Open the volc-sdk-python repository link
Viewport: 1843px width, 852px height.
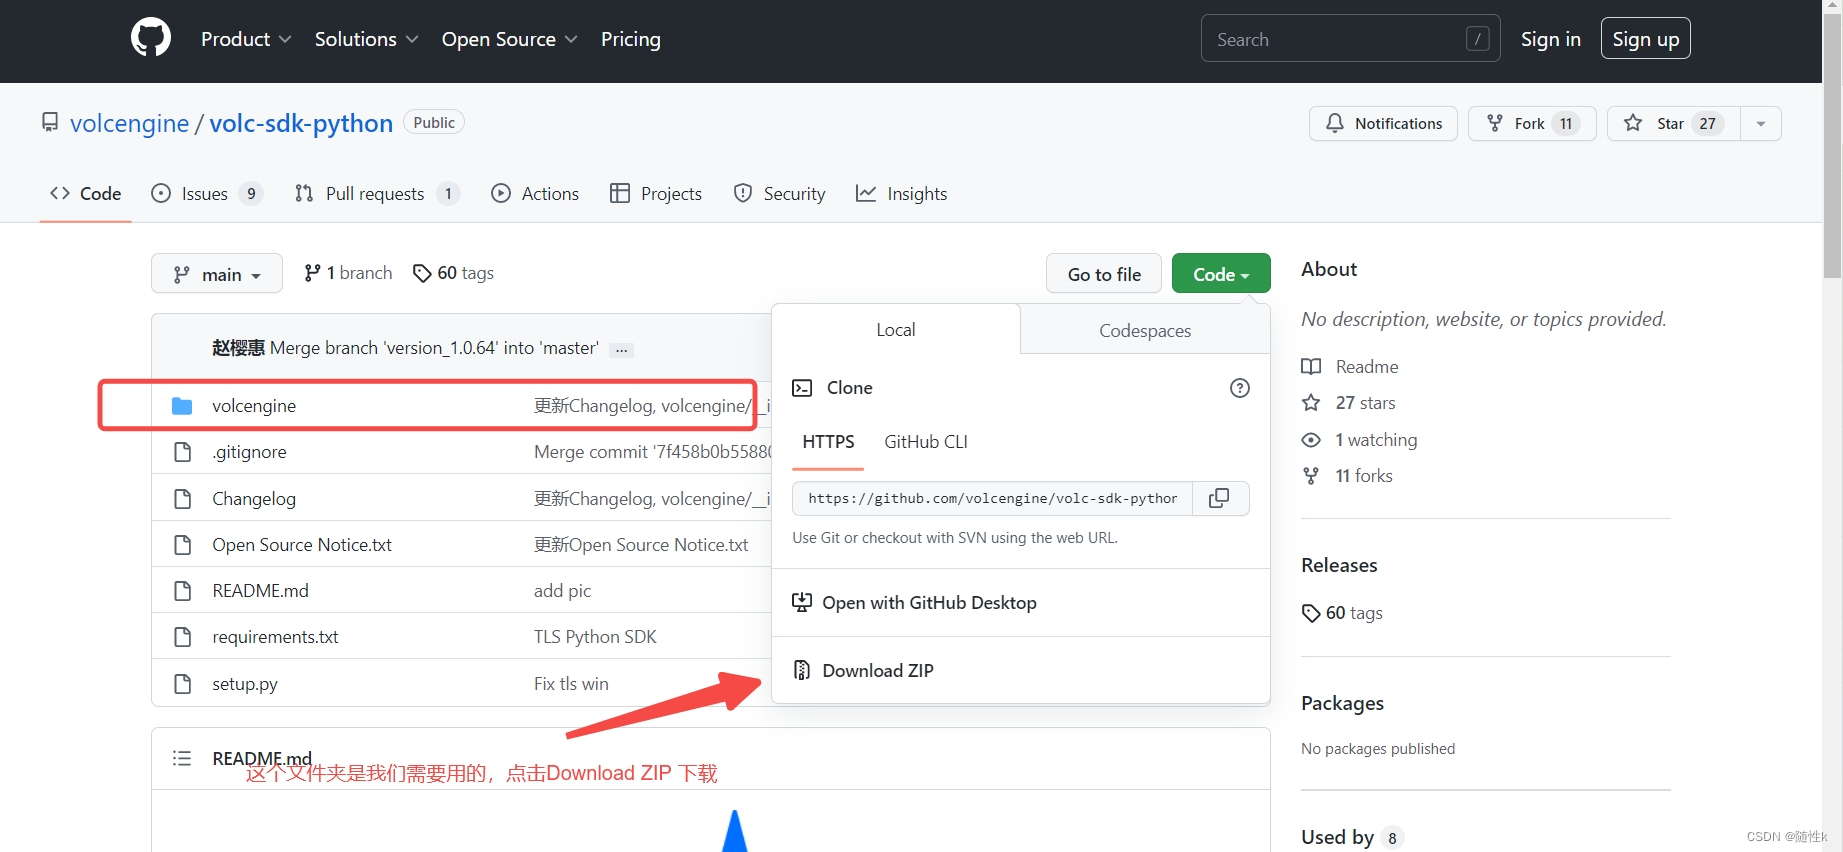point(301,123)
